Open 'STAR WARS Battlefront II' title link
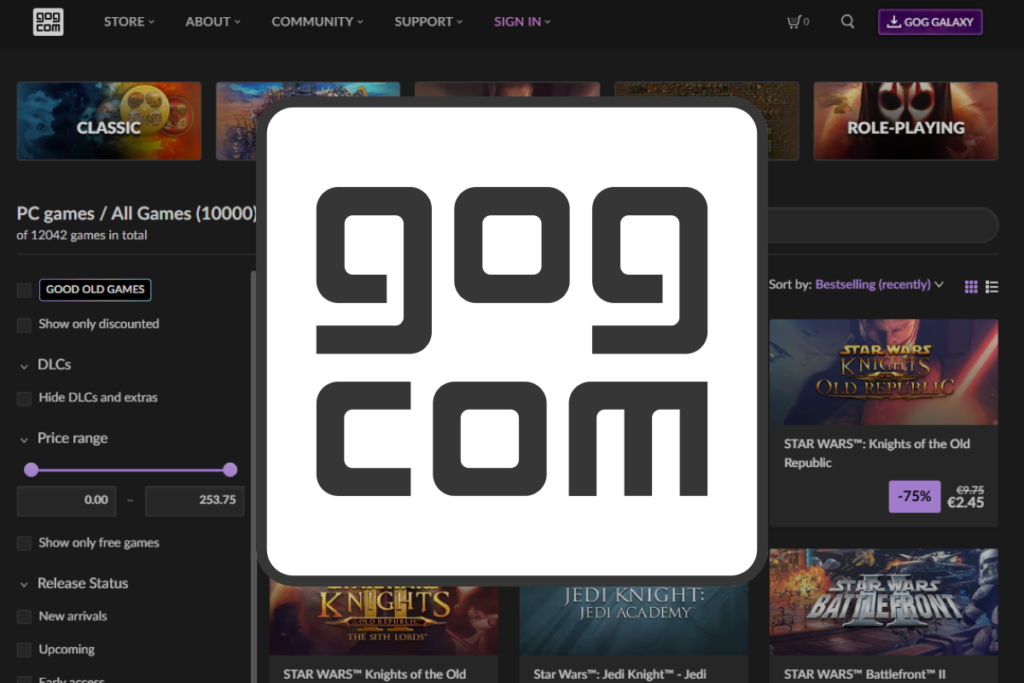Viewport: 1024px width, 683px height. click(865, 675)
